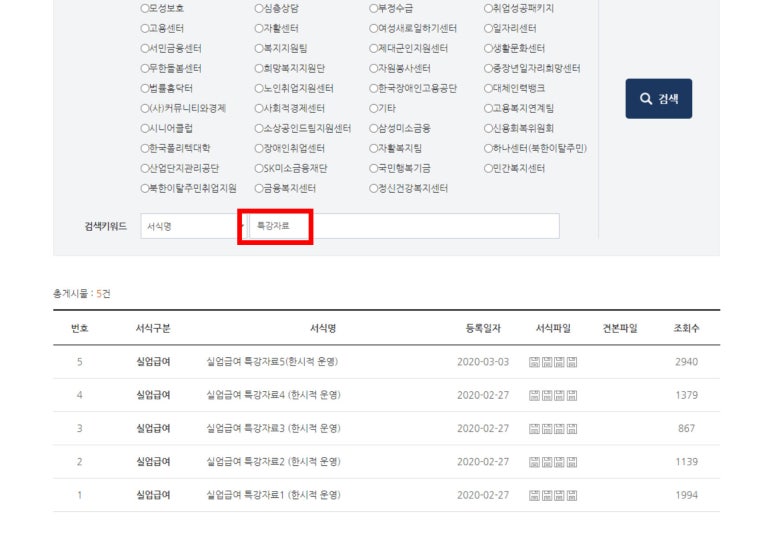Download third file icon for 특강자료4 row
The image size is (773, 535).
coord(559,395)
